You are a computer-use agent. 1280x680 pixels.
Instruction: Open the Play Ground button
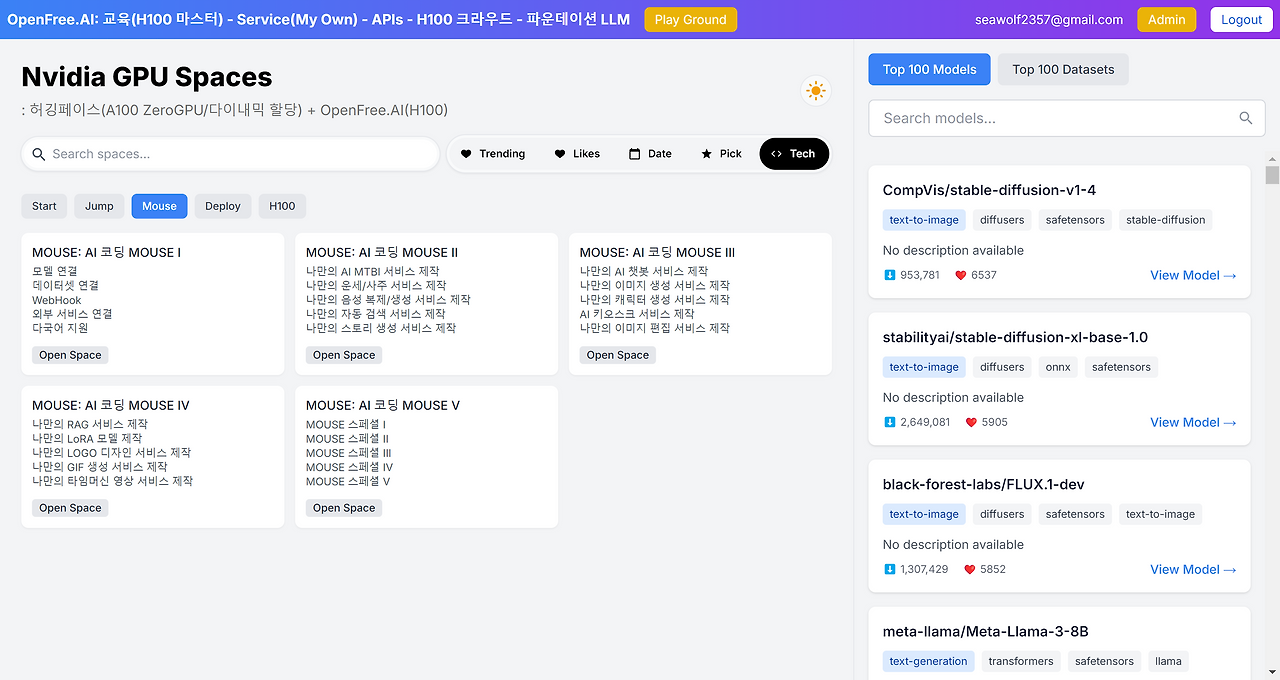point(691,20)
